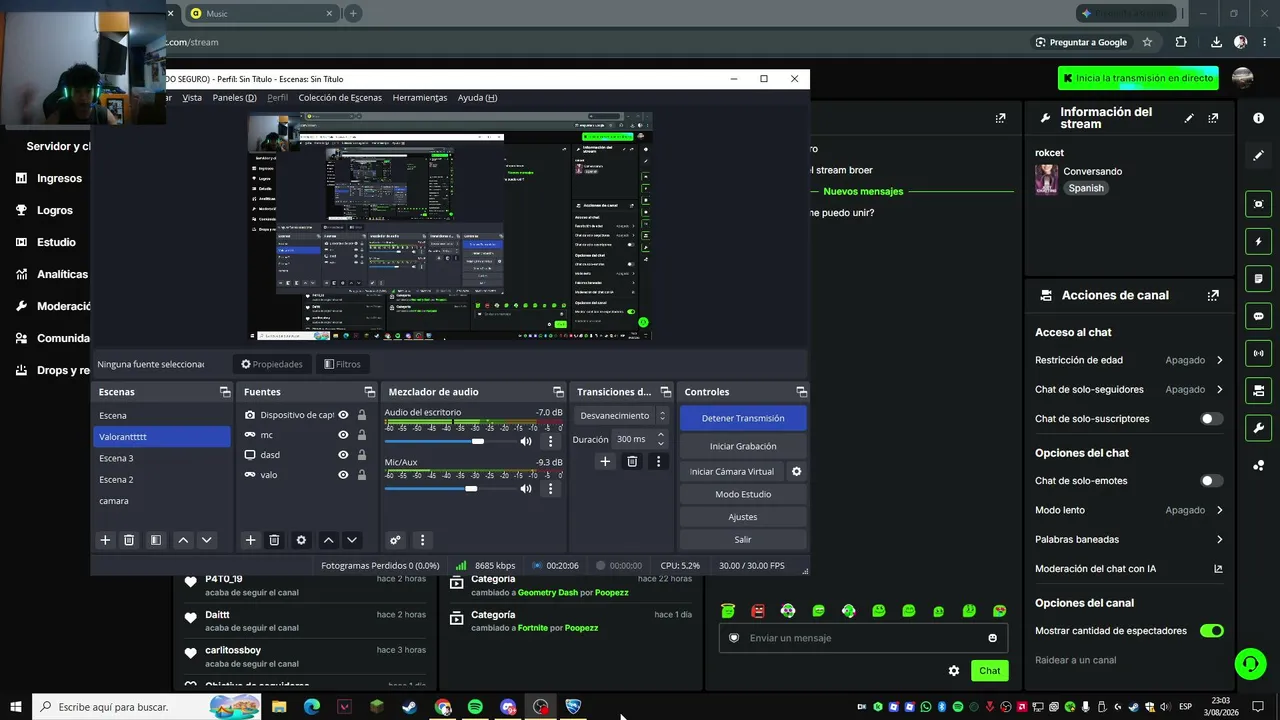Focus the Enviar un mensaje field
1280x720 pixels.
[x=863, y=638]
